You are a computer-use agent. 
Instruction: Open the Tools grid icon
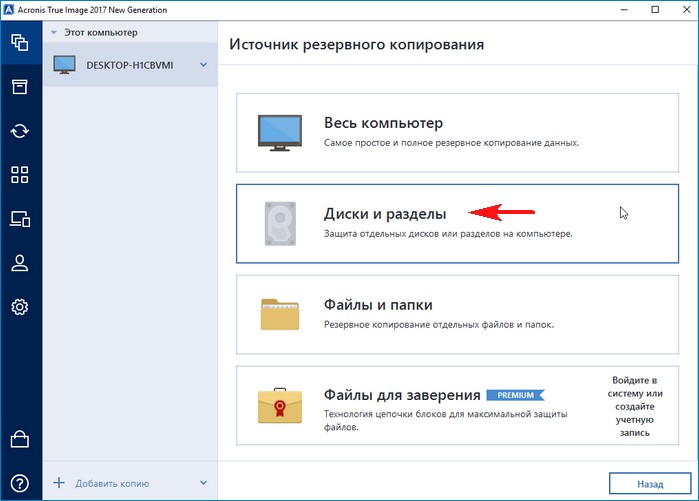click(19, 175)
